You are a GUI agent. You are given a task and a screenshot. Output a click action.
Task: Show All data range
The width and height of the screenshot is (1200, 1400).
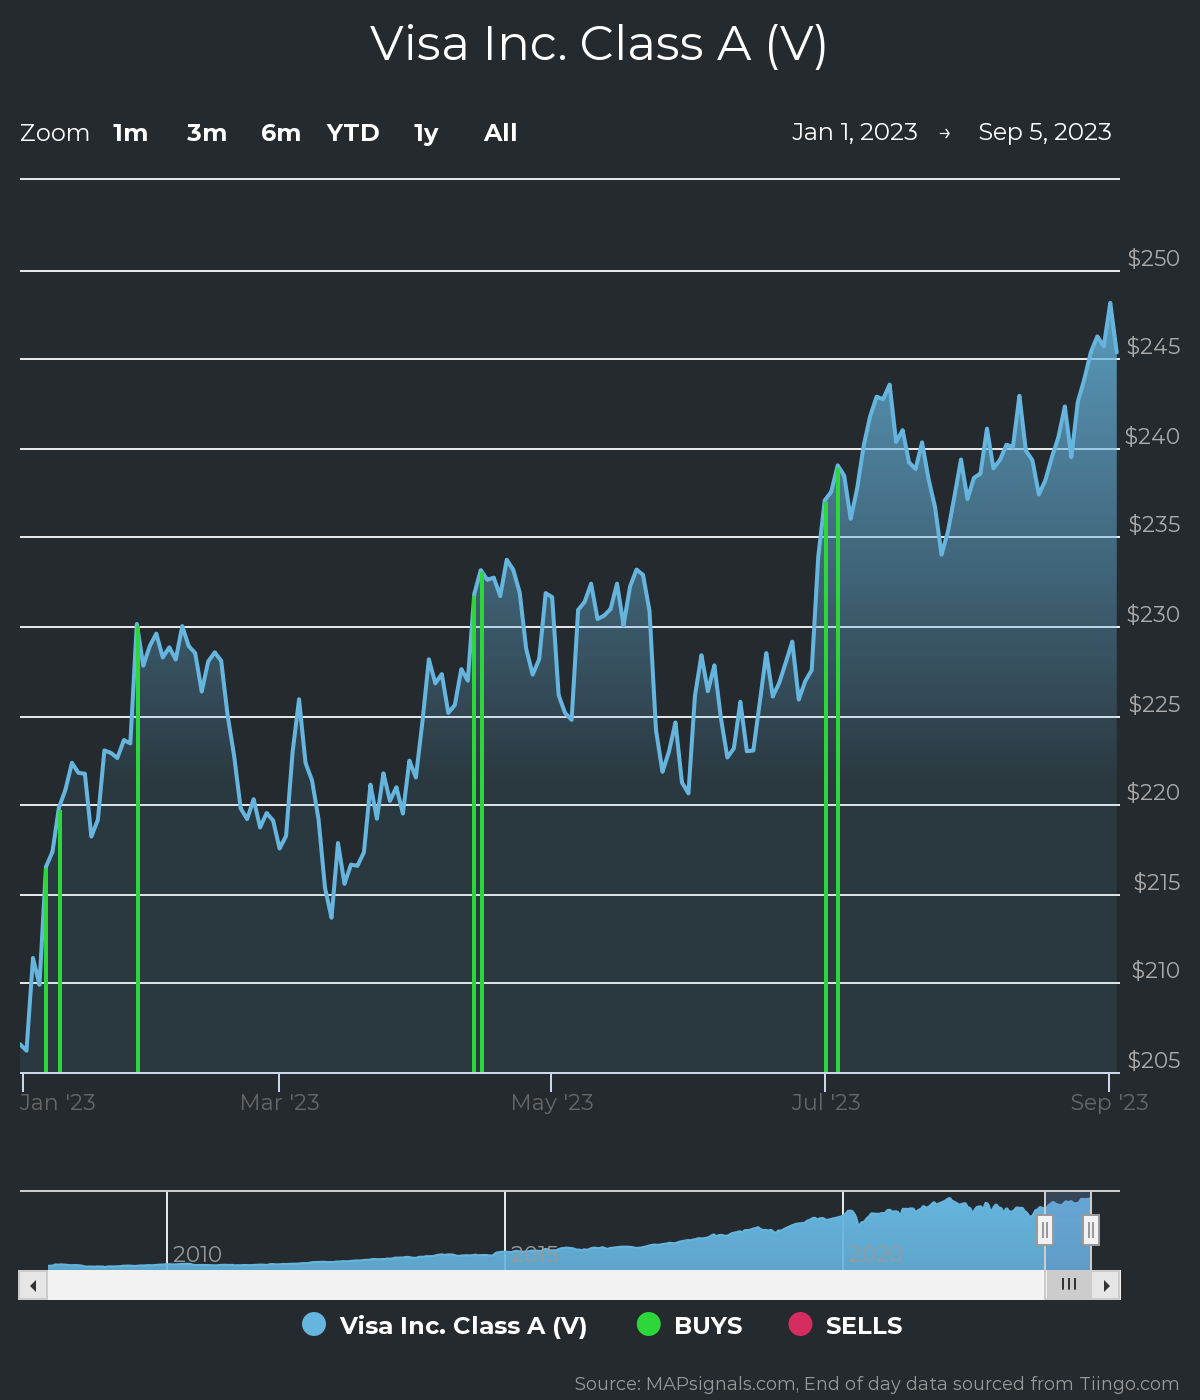(x=501, y=133)
